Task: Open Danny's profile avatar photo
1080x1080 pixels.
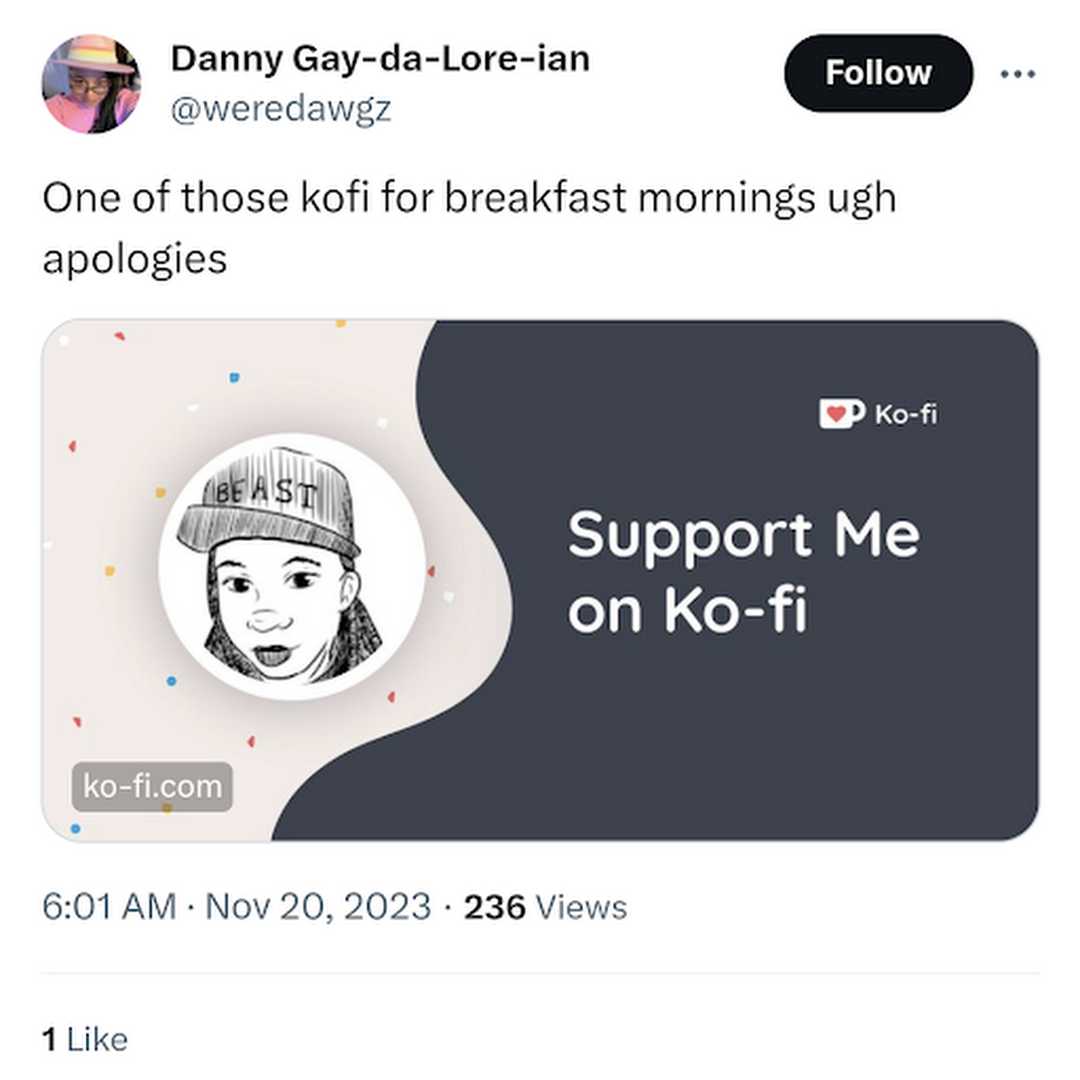Action: pyautogui.click(x=92, y=83)
